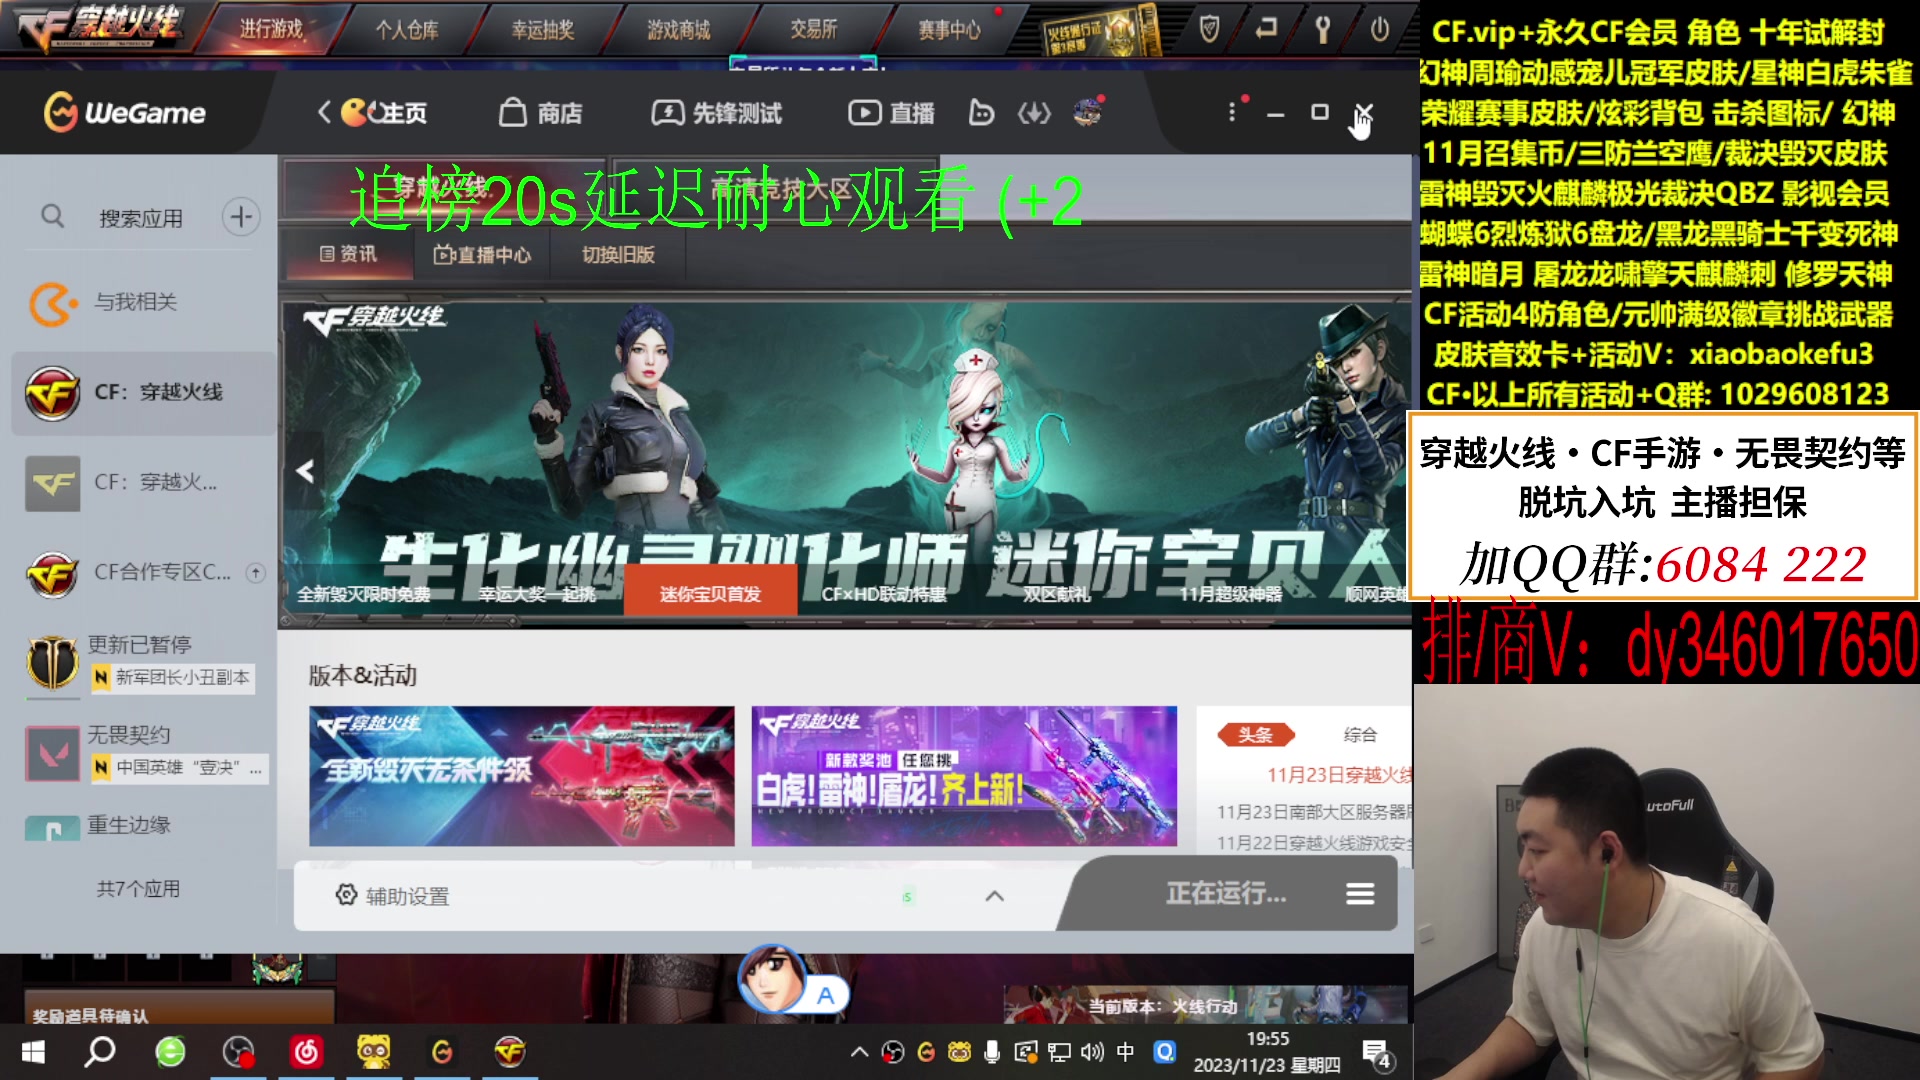Open 全新毁灭无条件领 activity thumbnail
The width and height of the screenshot is (1920, 1080).
tap(522, 776)
